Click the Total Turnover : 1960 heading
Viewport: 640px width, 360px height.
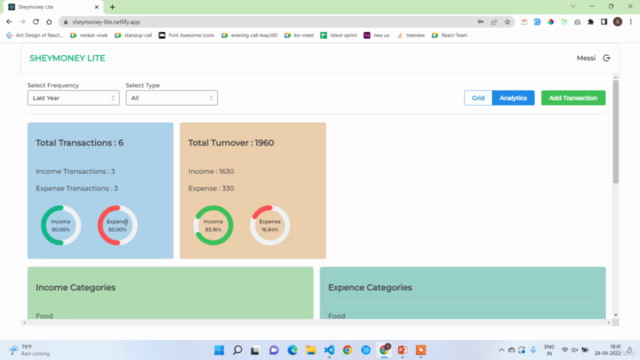tap(231, 143)
